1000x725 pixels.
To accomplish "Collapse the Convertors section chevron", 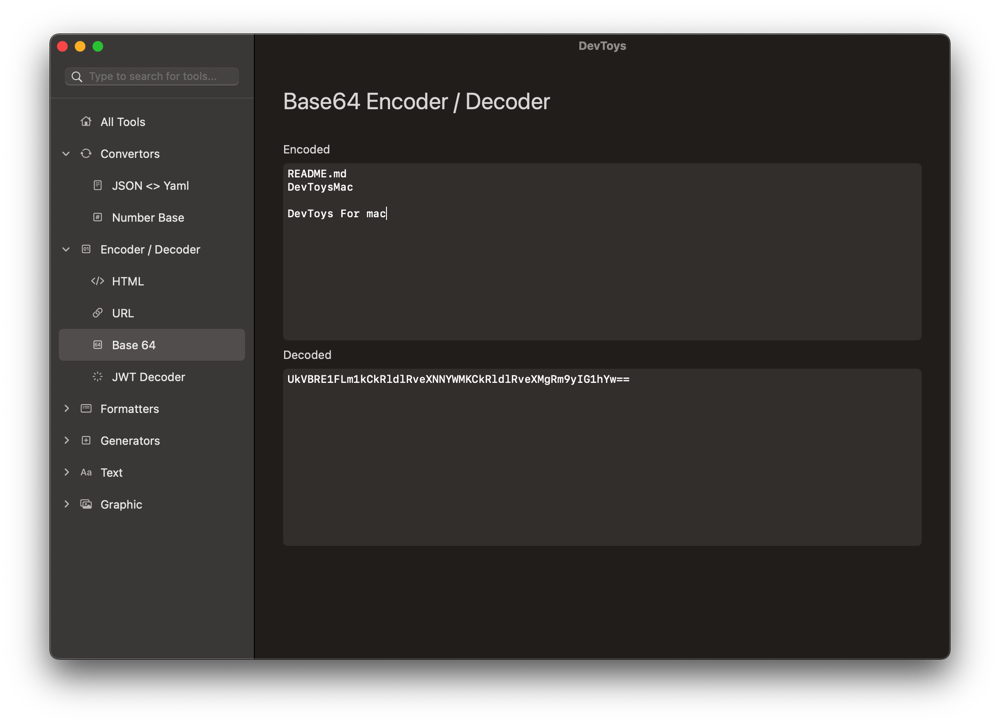I will coord(66,154).
